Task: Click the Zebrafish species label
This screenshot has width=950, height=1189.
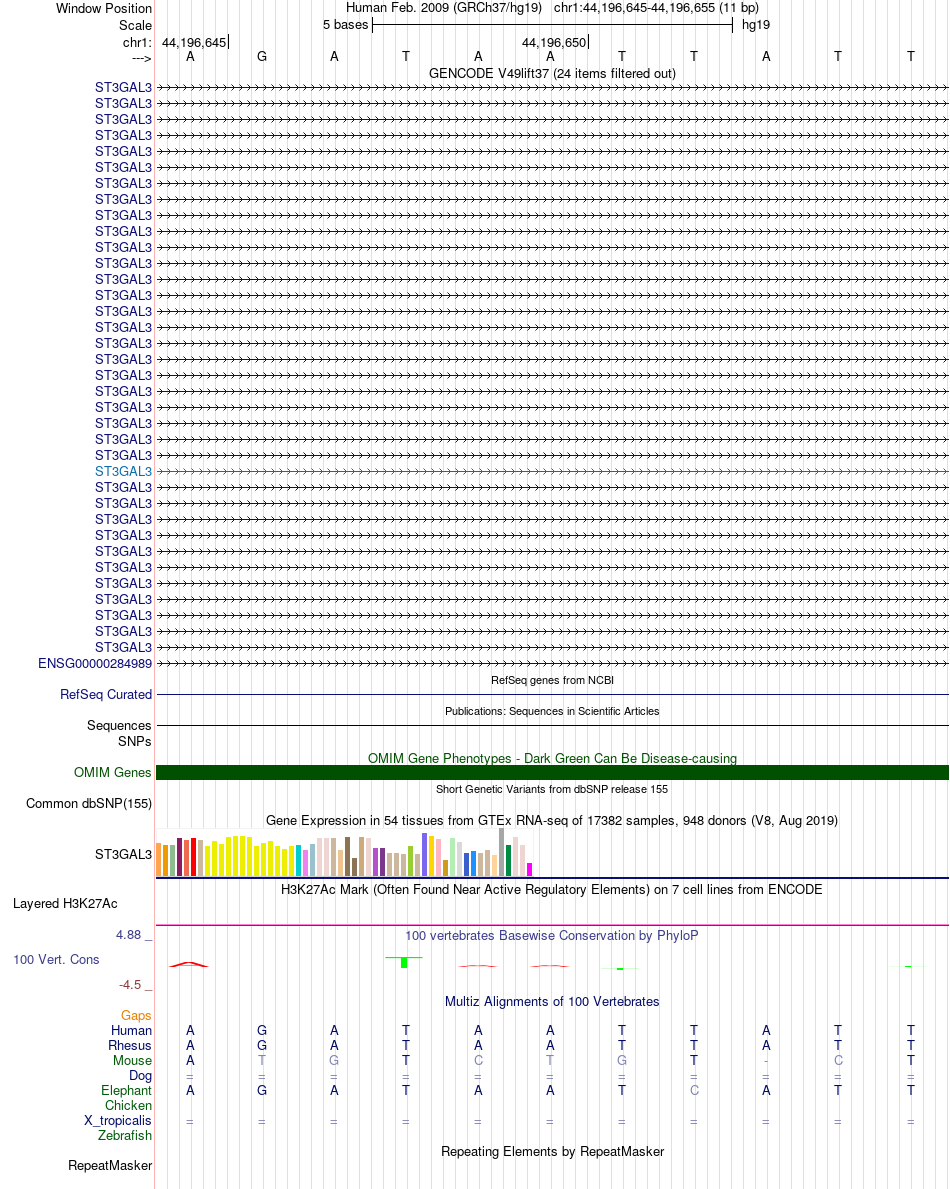Action: coord(124,1136)
